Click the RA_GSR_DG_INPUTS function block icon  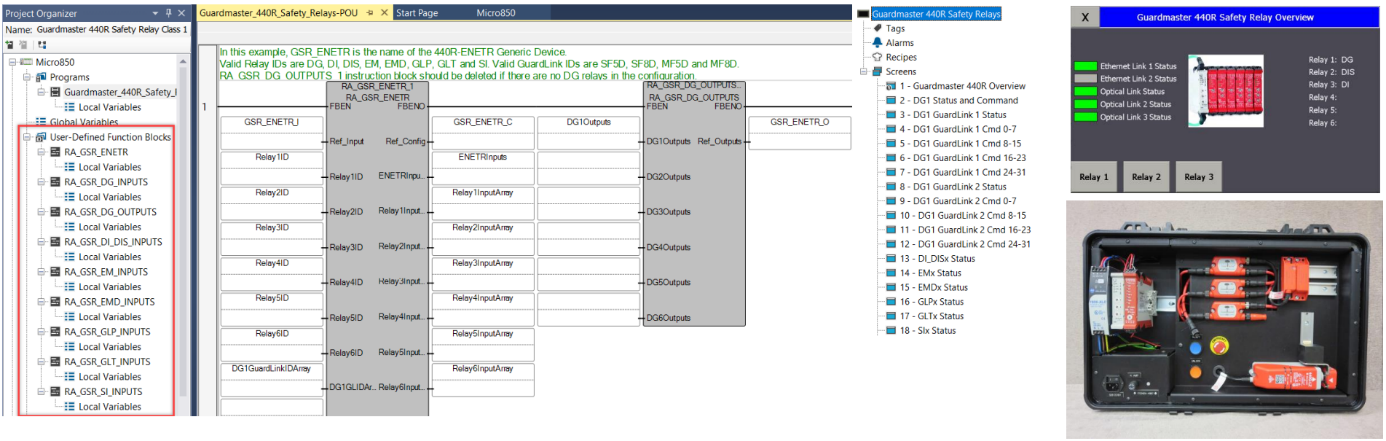(55, 182)
